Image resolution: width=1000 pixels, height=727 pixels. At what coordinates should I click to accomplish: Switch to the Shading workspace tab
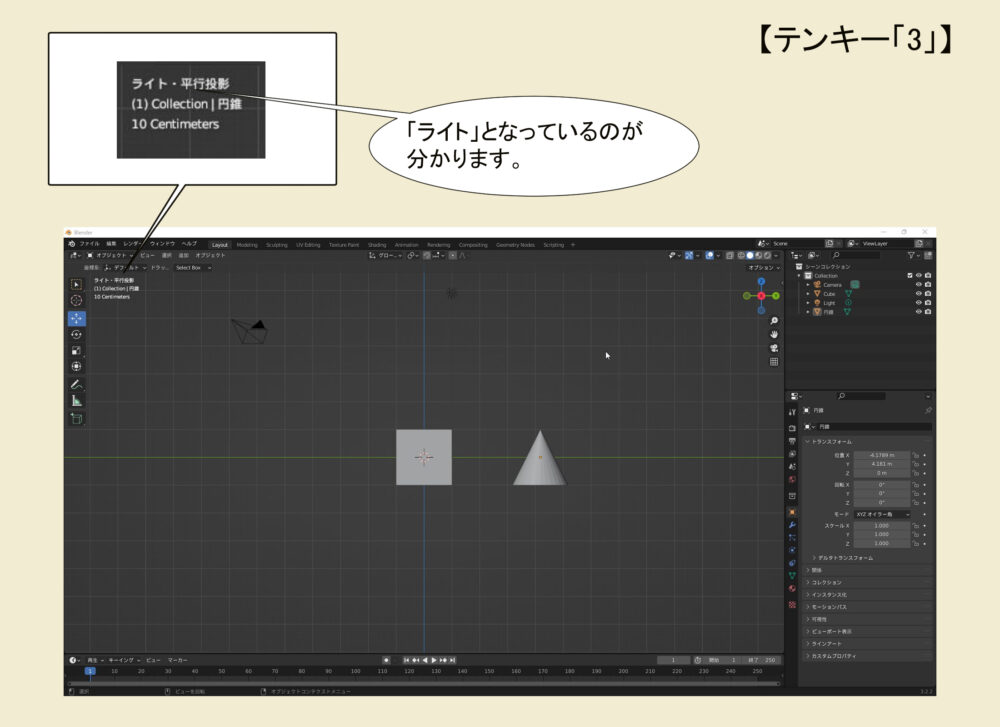(x=377, y=245)
